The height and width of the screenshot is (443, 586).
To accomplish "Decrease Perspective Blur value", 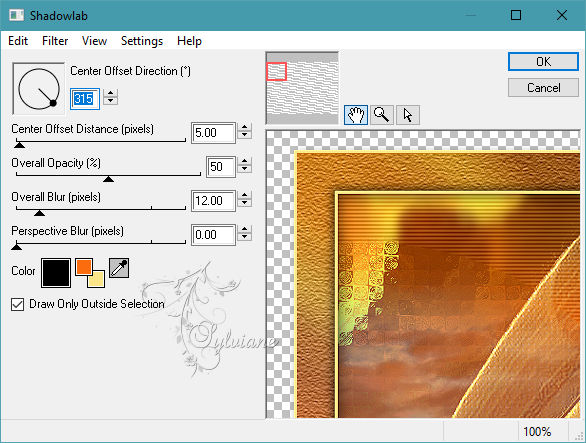I will click(244, 237).
